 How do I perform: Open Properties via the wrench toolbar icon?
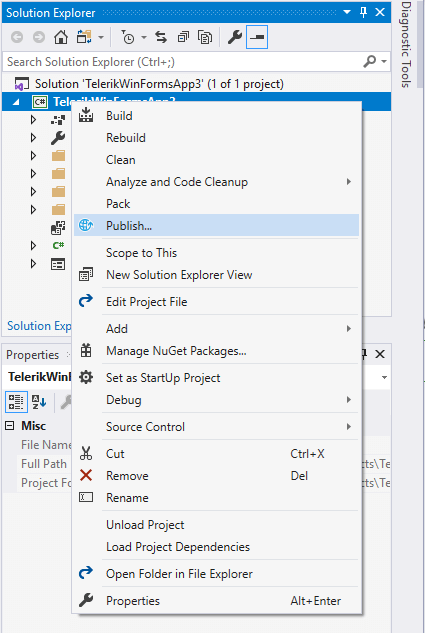234,38
